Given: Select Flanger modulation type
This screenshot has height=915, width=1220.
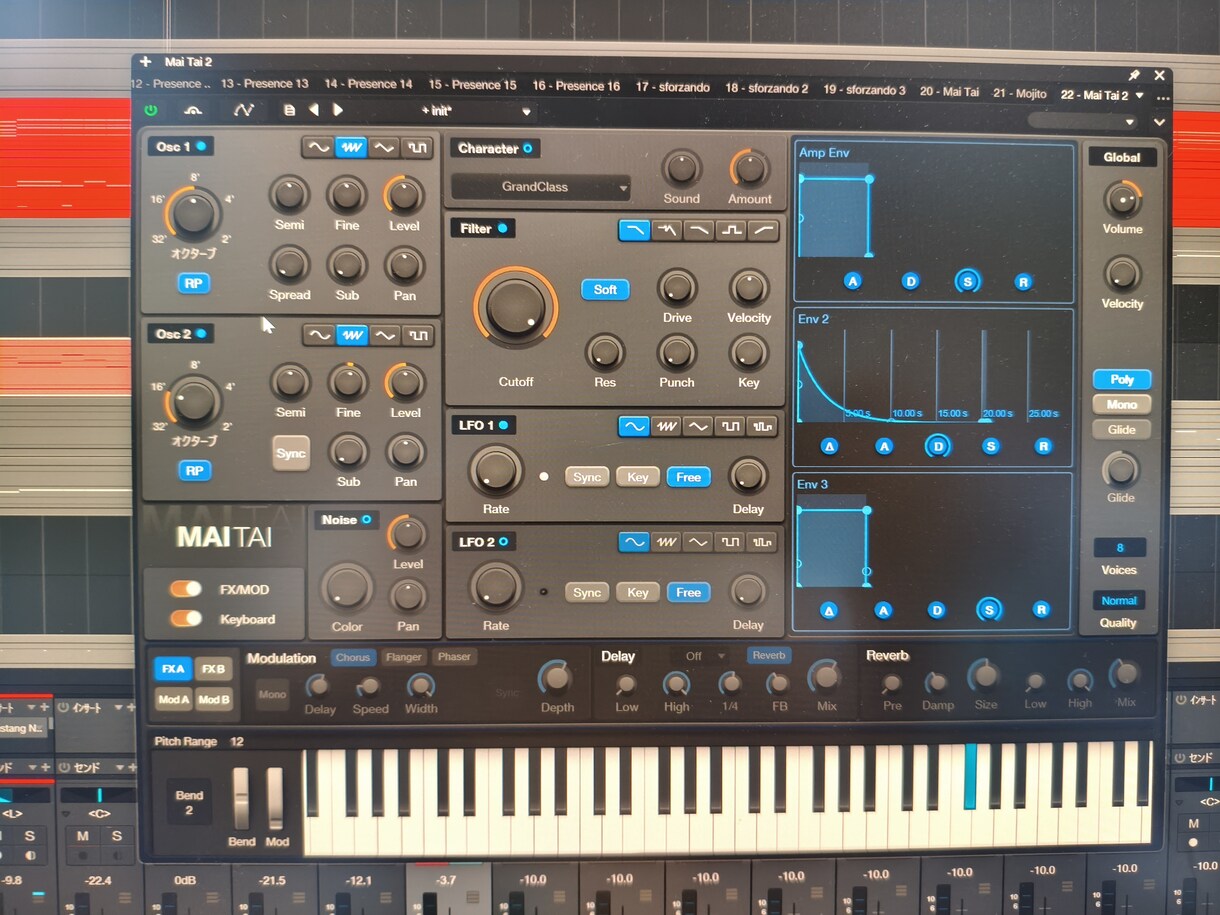Looking at the screenshot, I should pos(403,657).
